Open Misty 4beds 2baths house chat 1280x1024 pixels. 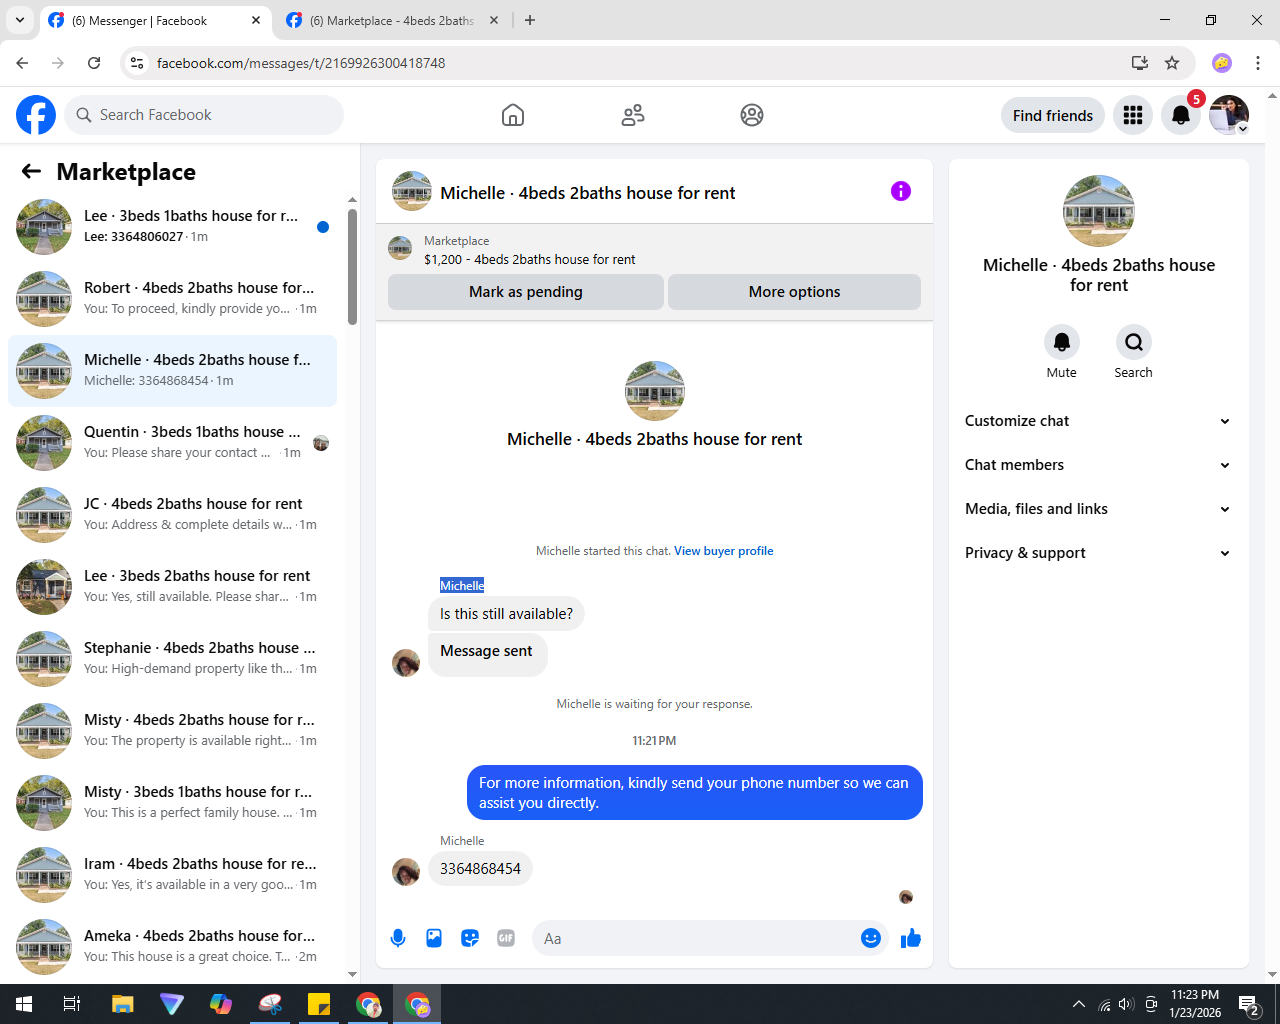tap(172, 731)
